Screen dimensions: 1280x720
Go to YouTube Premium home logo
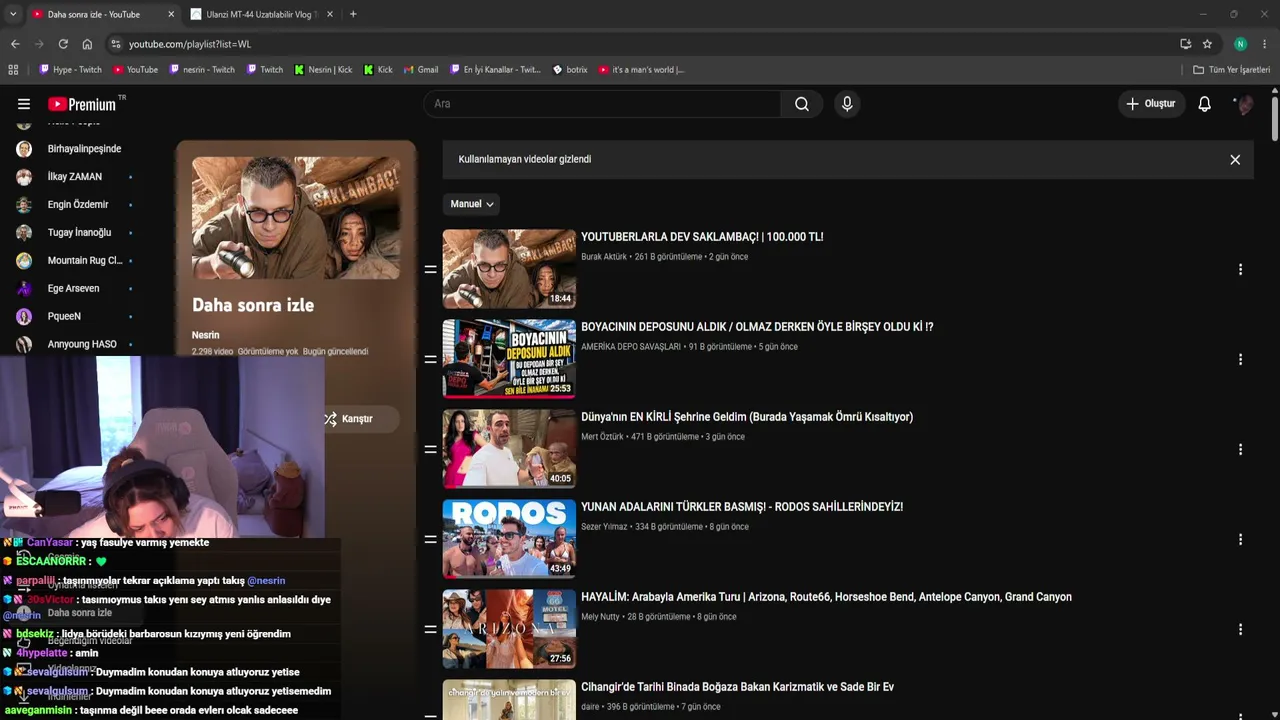point(82,104)
